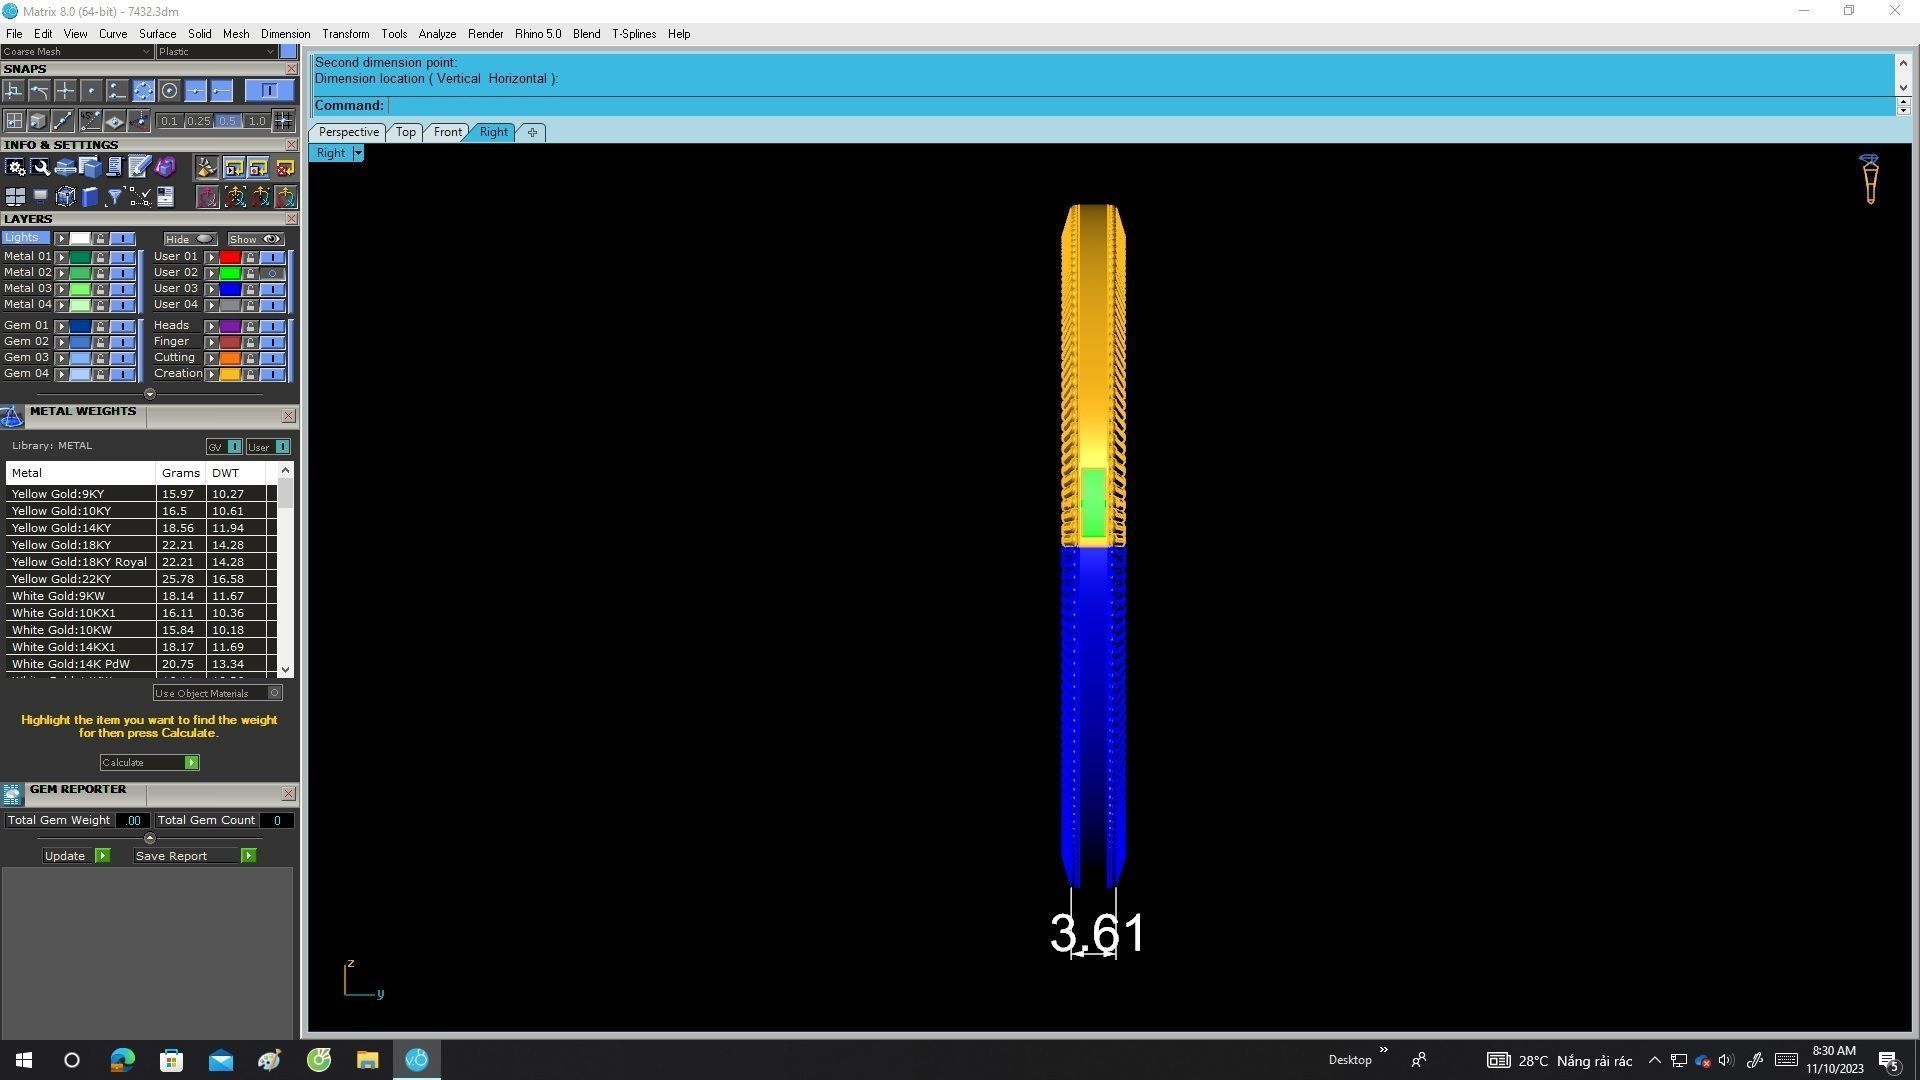Viewport: 1920px width, 1080px height.
Task: Open the Right viewport dropdown arrow
Action: [x=358, y=153]
